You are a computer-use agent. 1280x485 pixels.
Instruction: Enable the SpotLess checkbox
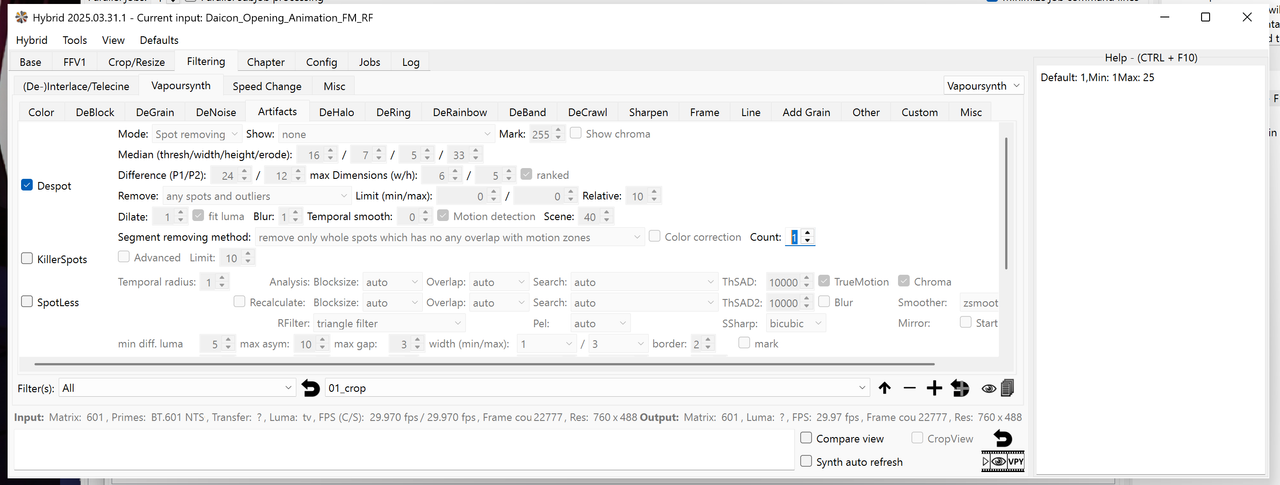pyautogui.click(x=28, y=302)
